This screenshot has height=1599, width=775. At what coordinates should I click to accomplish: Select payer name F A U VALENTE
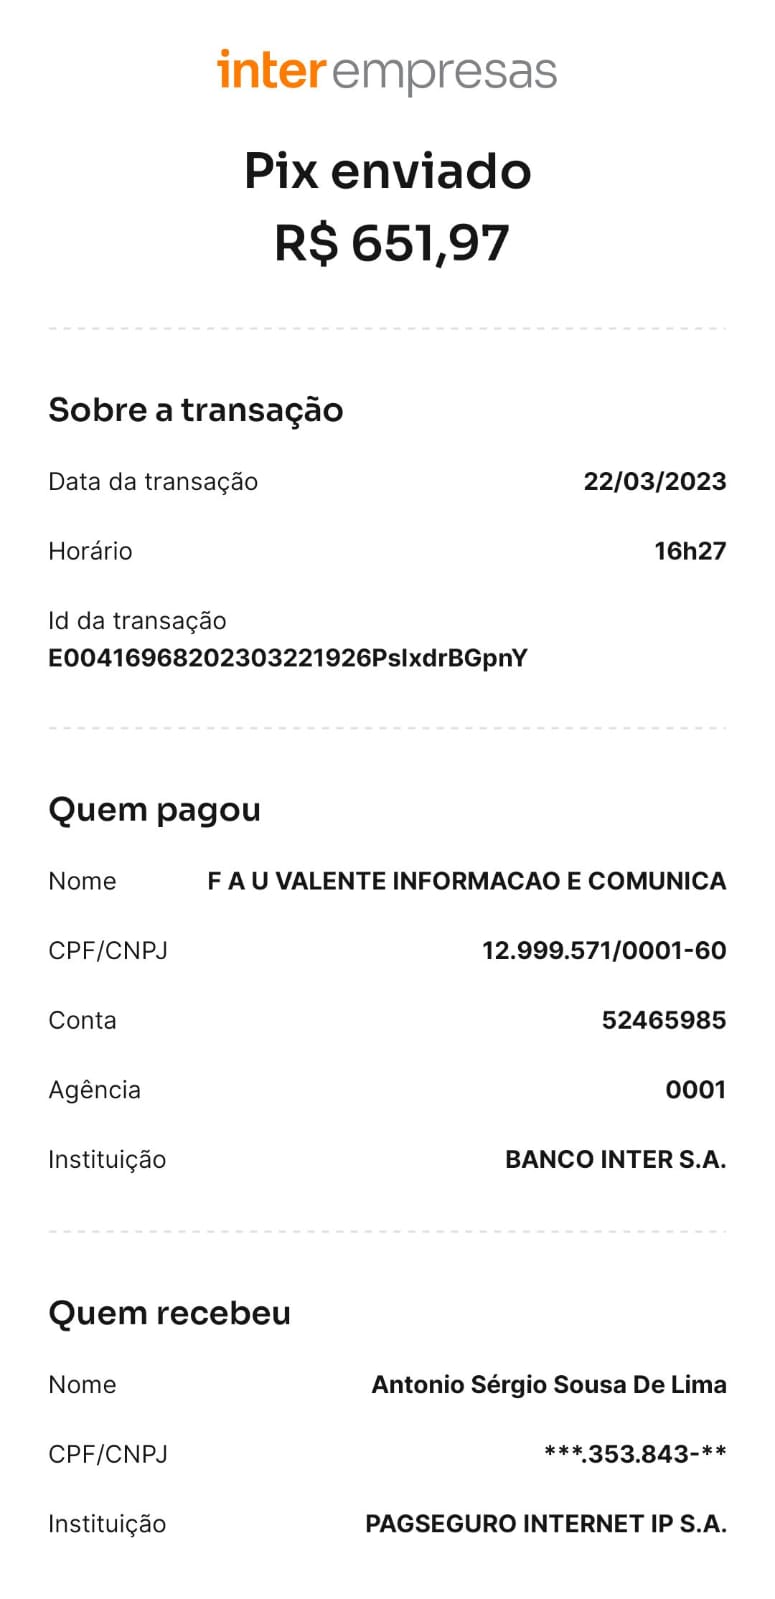point(466,881)
